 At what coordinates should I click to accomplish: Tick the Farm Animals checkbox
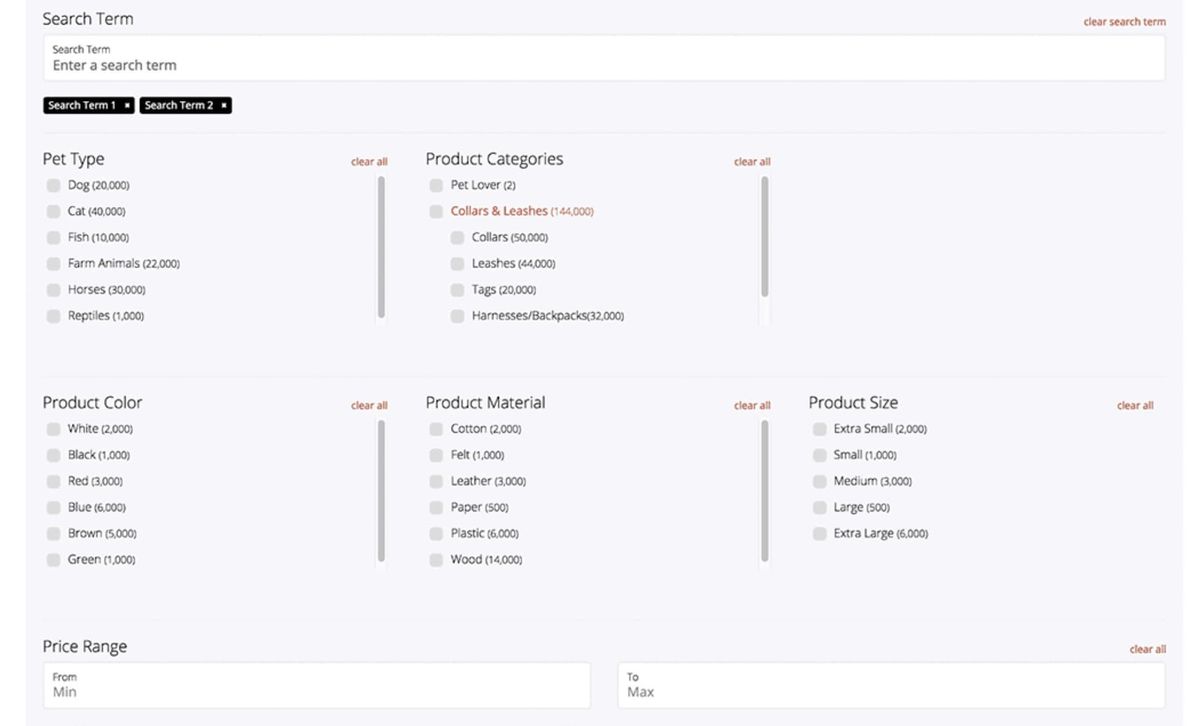(53, 264)
